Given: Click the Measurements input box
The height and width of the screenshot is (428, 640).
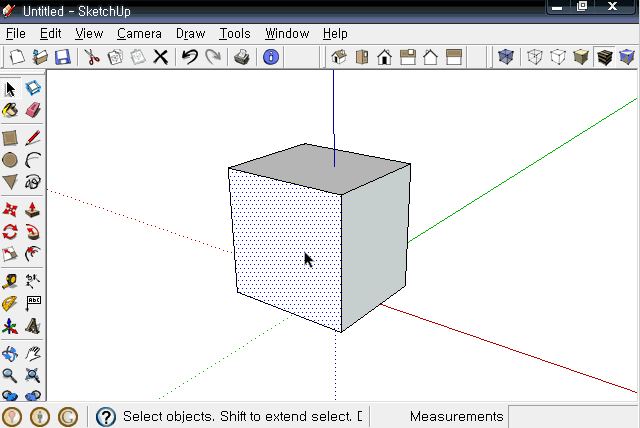Looking at the screenshot, I should click(573, 417).
